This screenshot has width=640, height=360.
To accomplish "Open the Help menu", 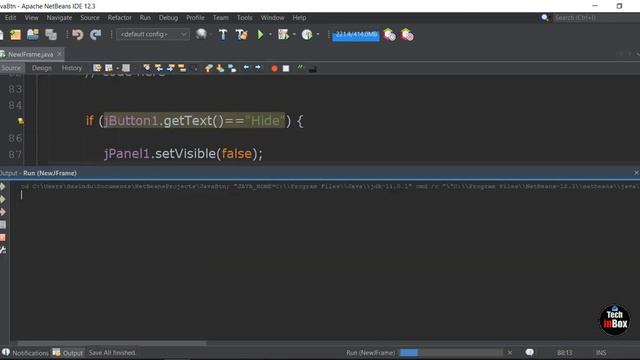I will coord(299,18).
